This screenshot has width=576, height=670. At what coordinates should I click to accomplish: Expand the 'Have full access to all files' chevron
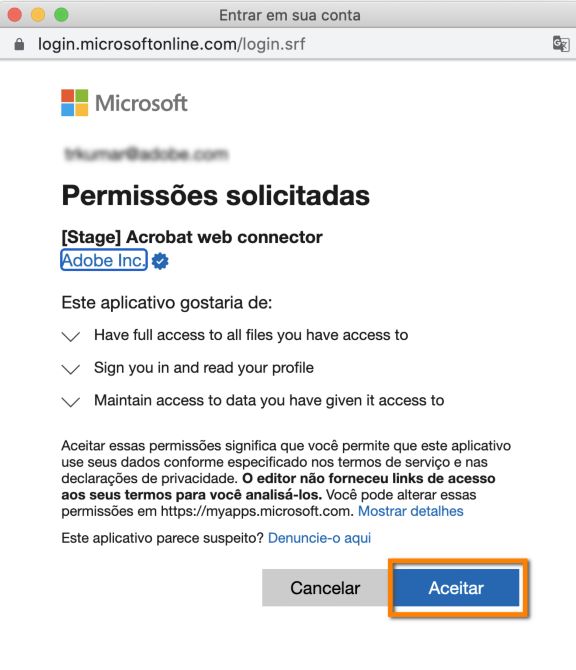(x=71, y=336)
